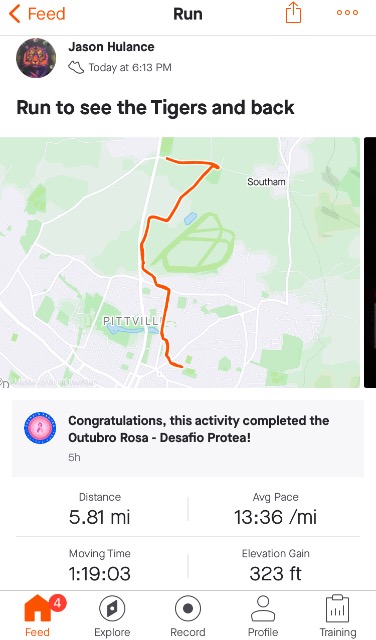Image resolution: width=376 pixels, height=640 pixels.
Task: Open the Profile tab
Action: tap(263, 616)
